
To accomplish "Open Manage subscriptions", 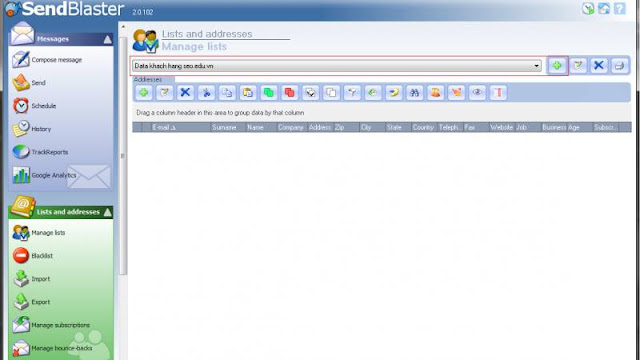I will [x=51, y=325].
